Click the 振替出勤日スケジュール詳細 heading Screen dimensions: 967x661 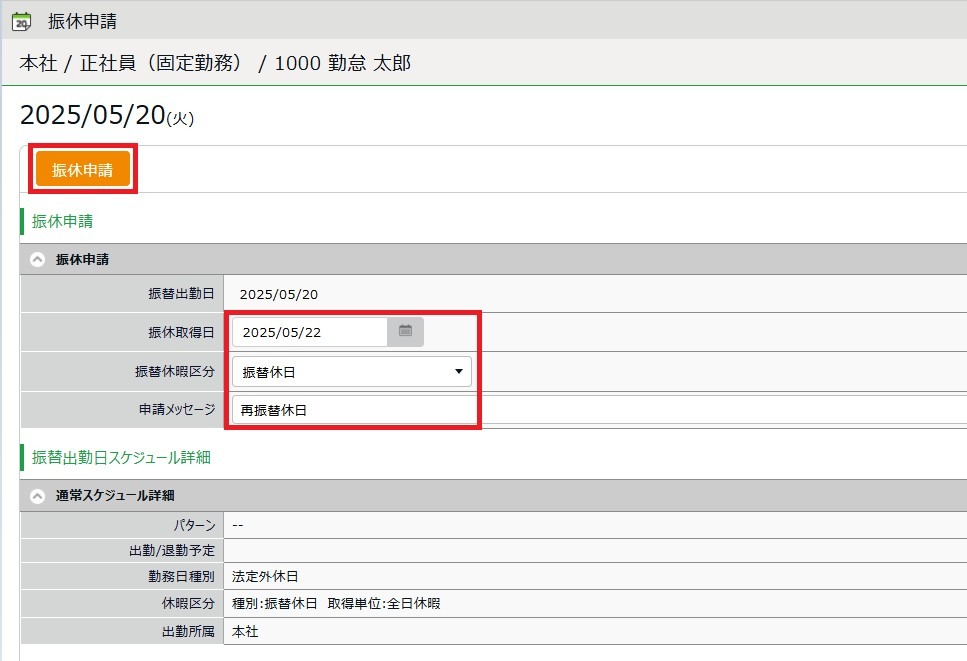pos(121,457)
